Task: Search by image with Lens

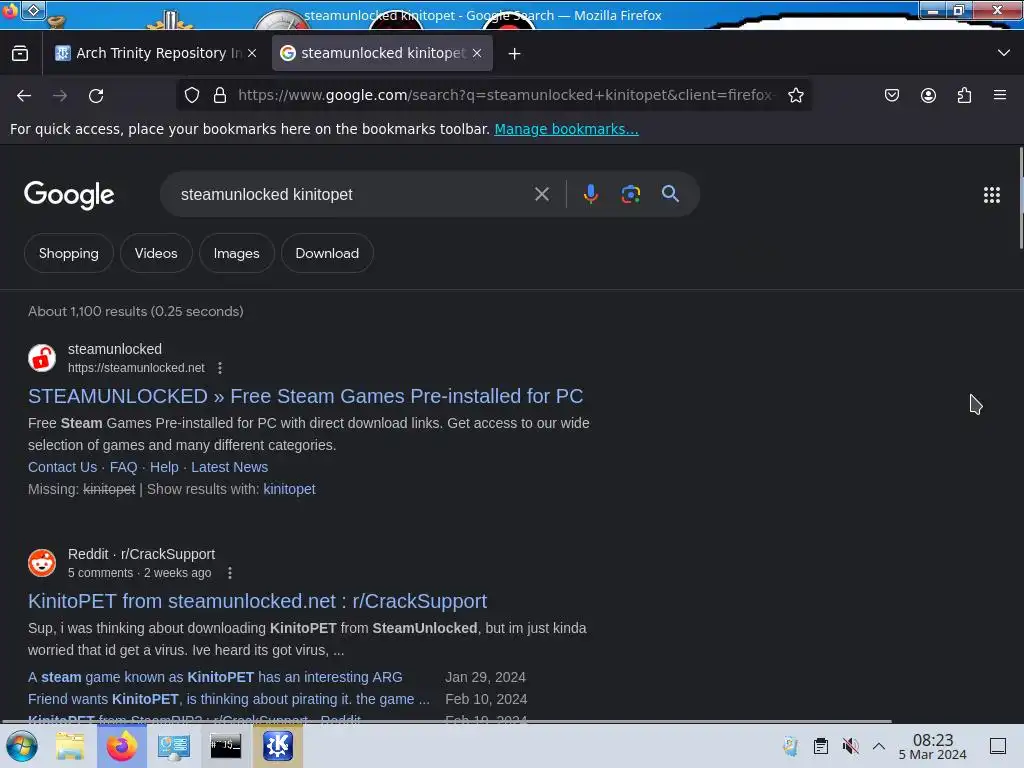Action: tap(630, 194)
